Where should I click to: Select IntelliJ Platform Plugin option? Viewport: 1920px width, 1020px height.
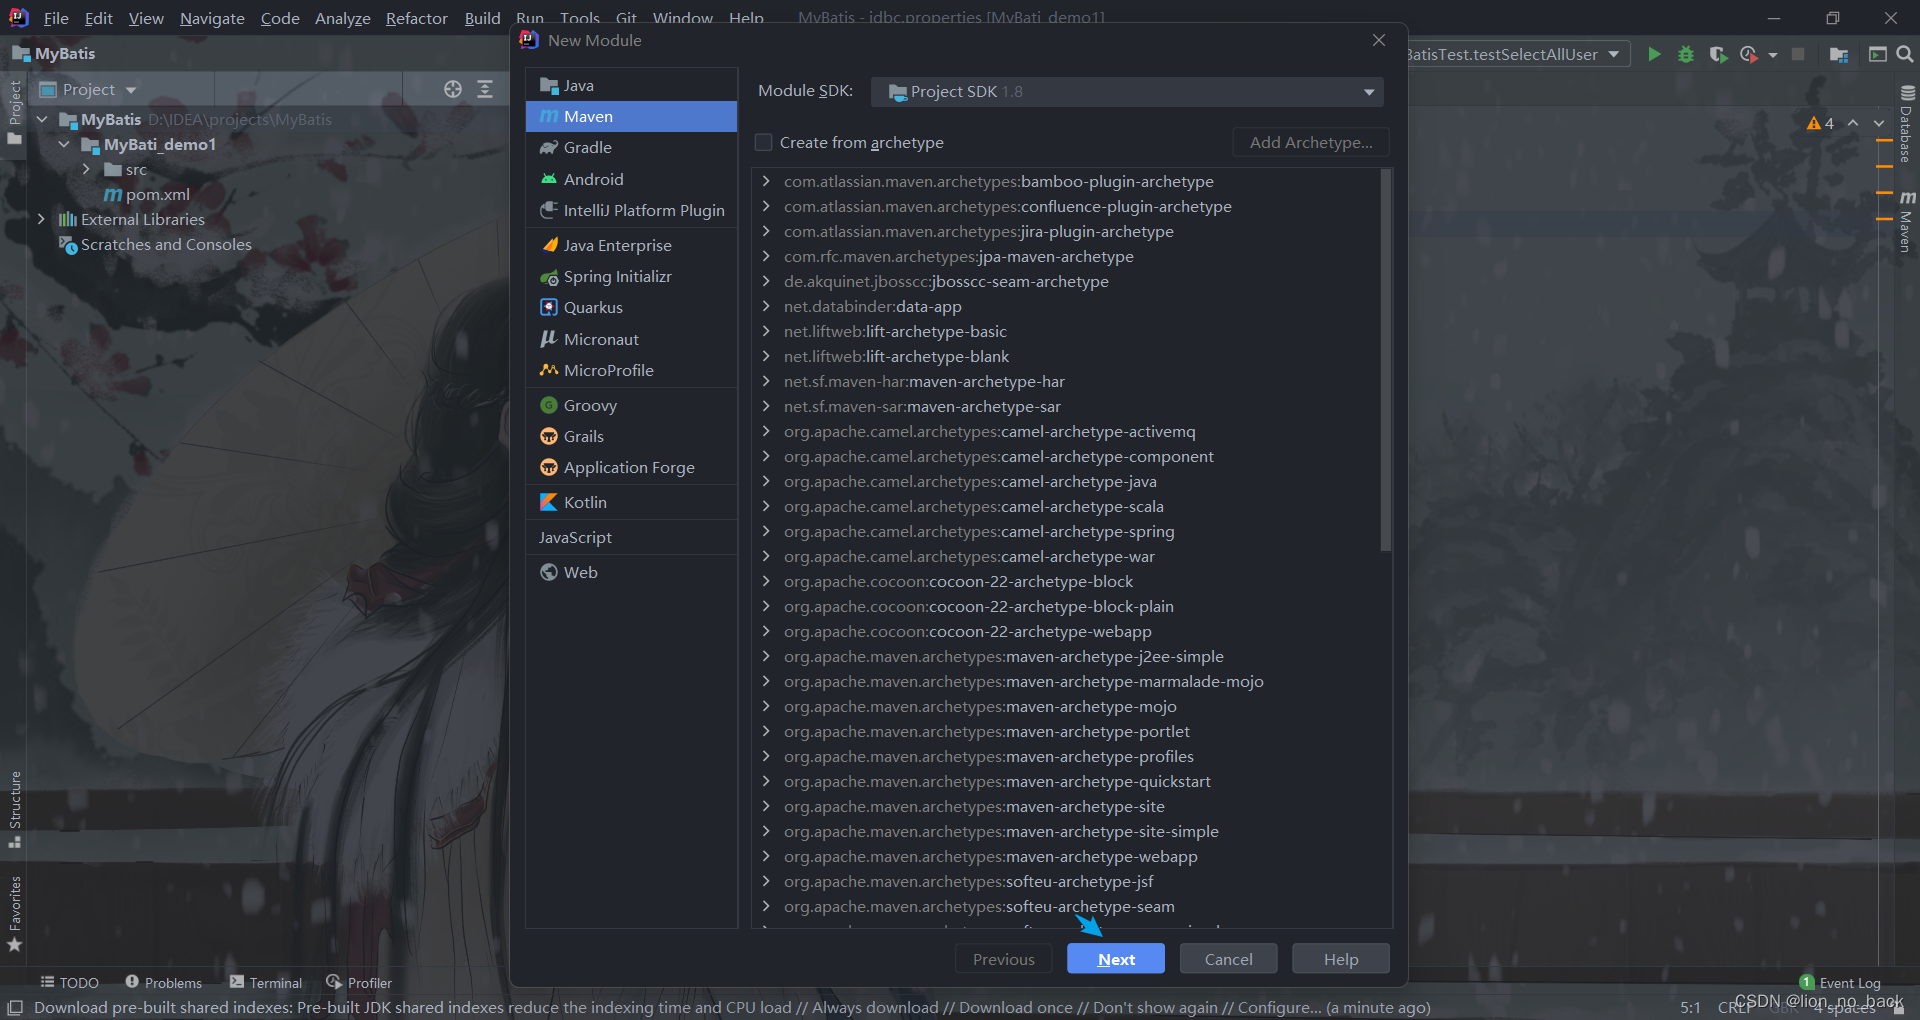631,210
